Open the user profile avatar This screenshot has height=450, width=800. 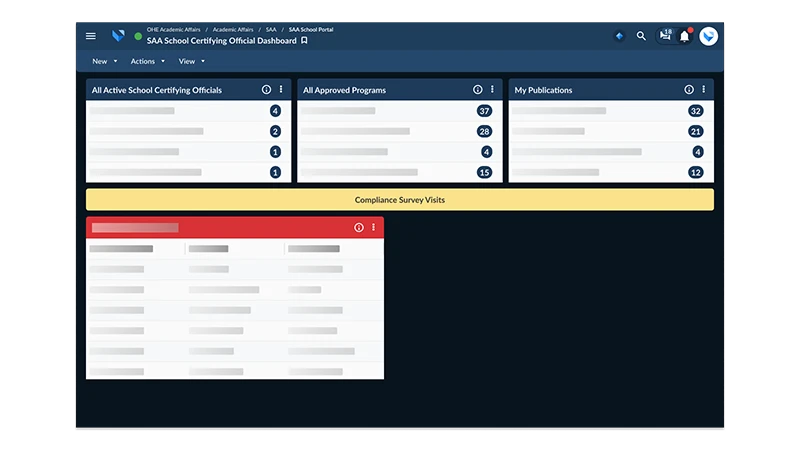(708, 36)
